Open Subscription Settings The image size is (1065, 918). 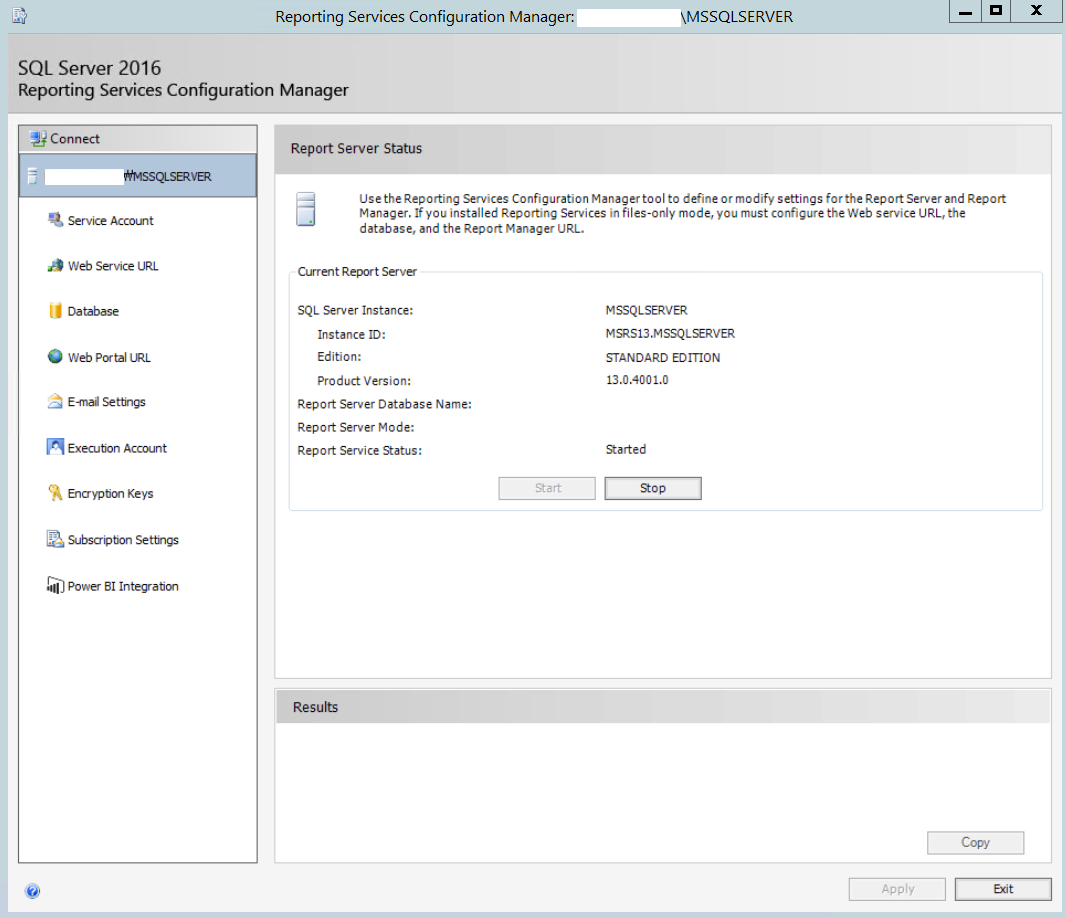(x=122, y=539)
